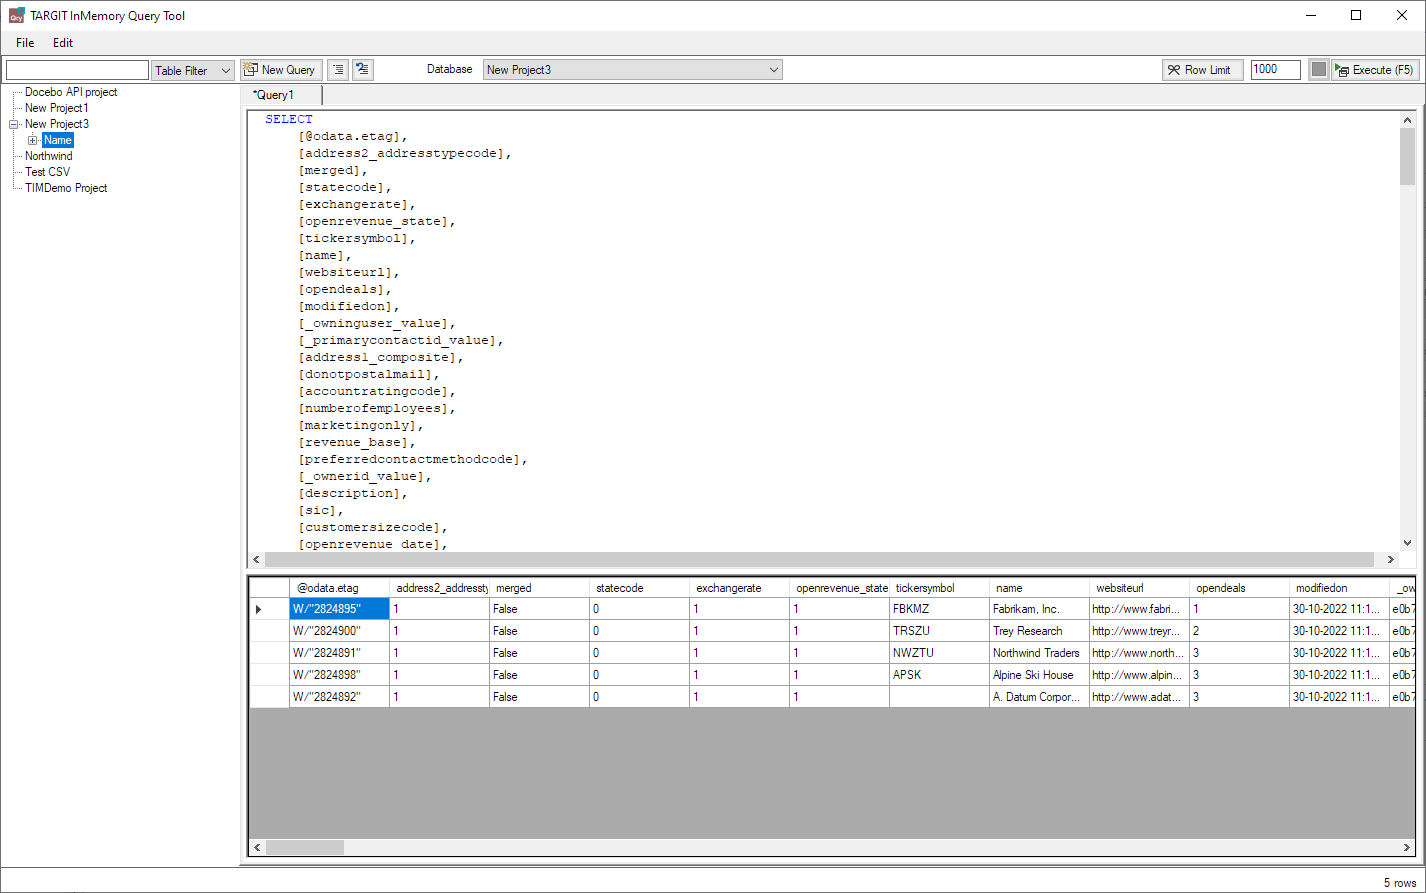Click the websiteurl column header
Image resolution: width=1426 pixels, height=893 pixels.
pyautogui.click(x=1139, y=588)
